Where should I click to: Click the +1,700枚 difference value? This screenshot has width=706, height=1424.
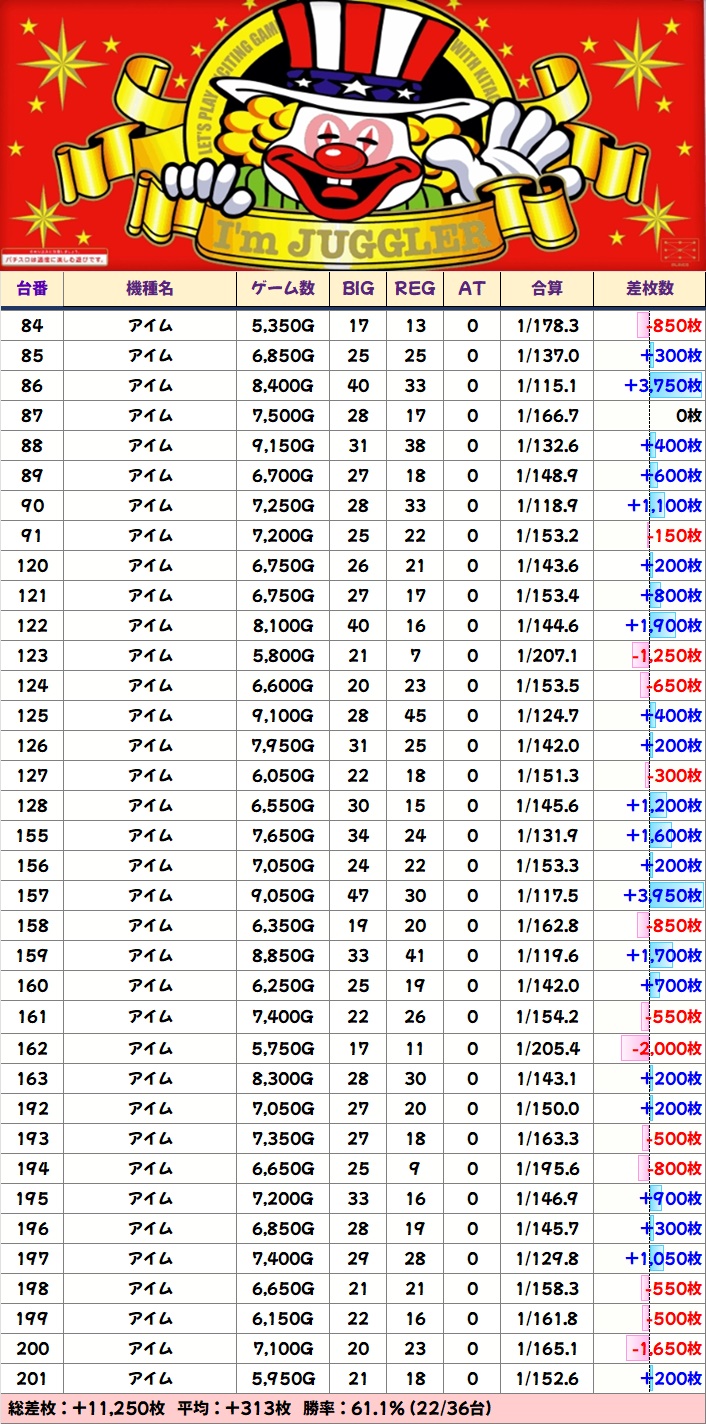665,956
